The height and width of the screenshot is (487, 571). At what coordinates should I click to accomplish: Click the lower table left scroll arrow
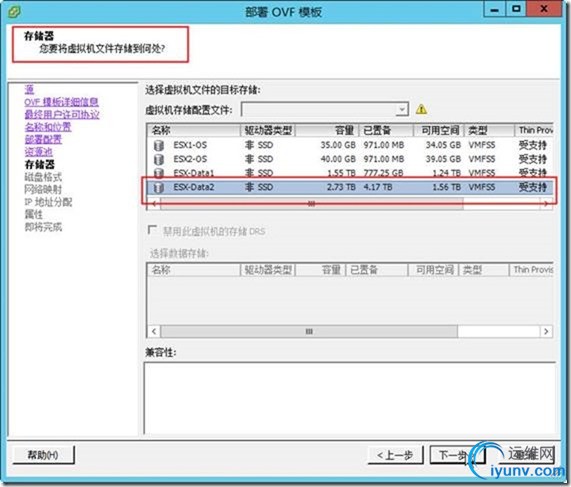154,331
